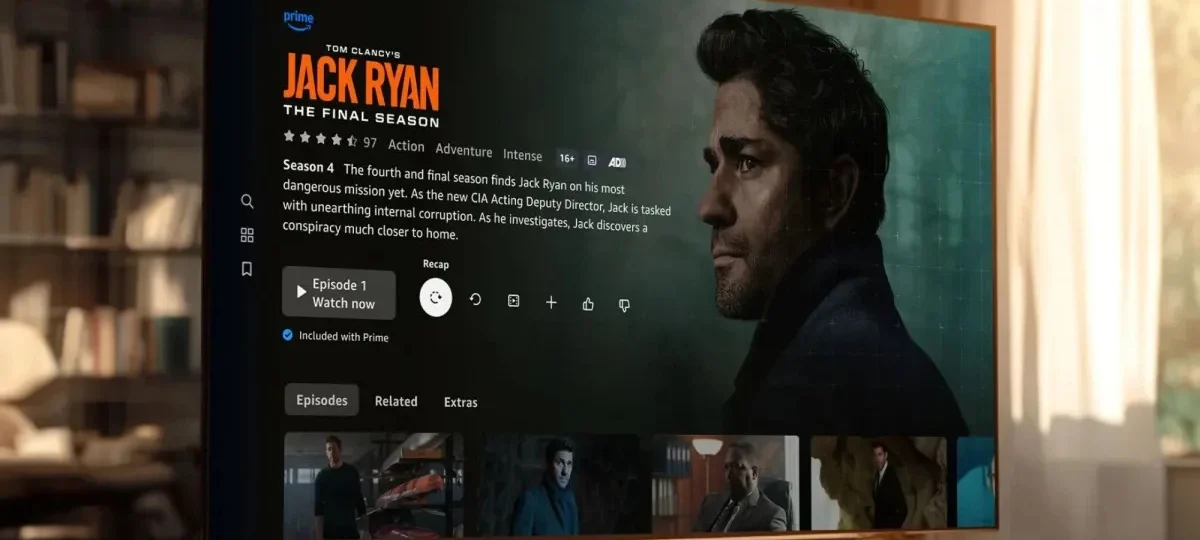The width and height of the screenshot is (1200, 540).
Task: Open the categories grid icon in sidebar
Action: (x=247, y=235)
